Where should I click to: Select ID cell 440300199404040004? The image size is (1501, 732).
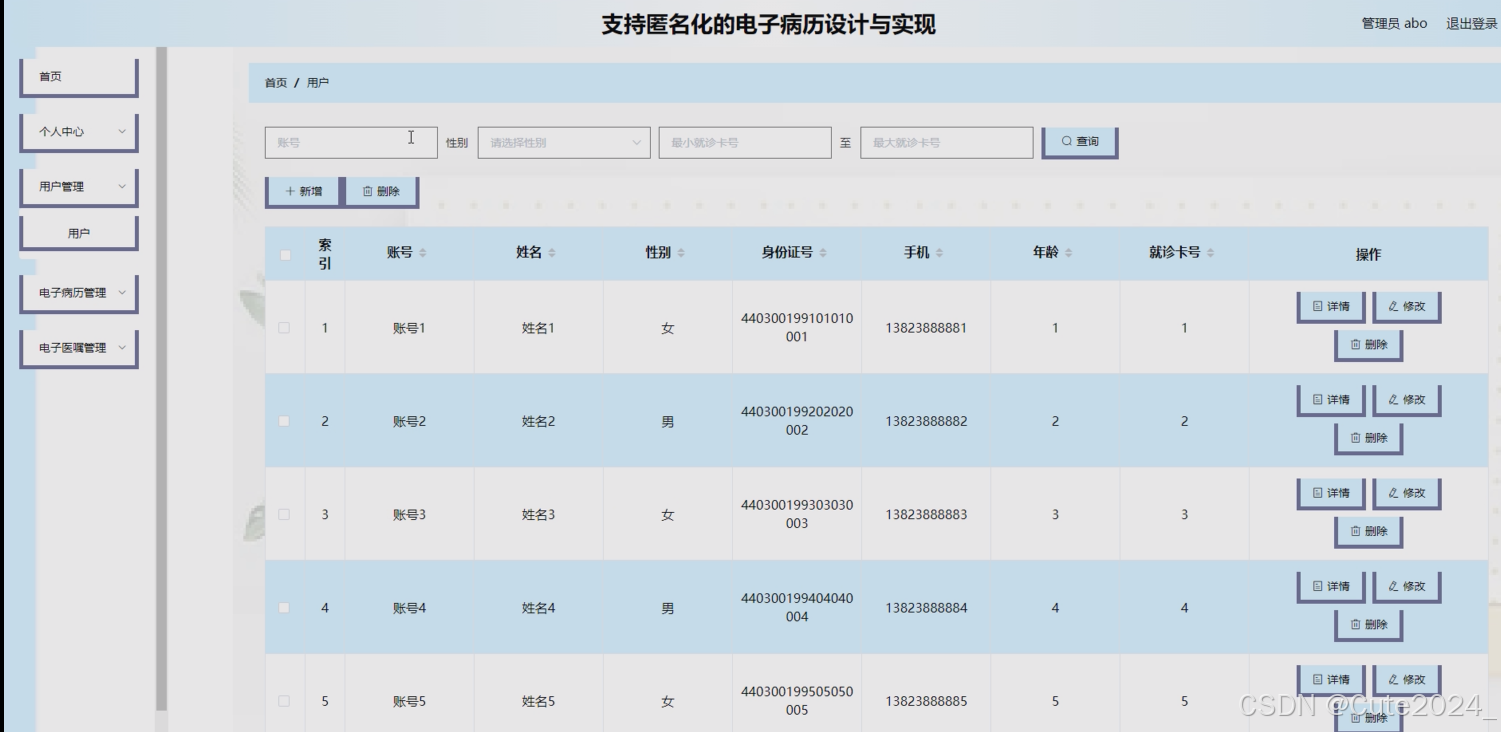797,608
